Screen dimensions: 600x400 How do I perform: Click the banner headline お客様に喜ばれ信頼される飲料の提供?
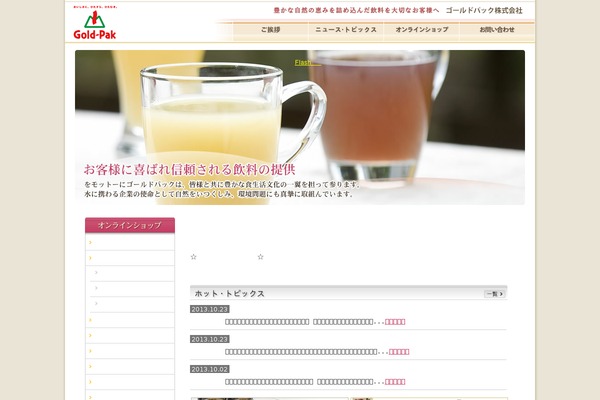click(189, 170)
